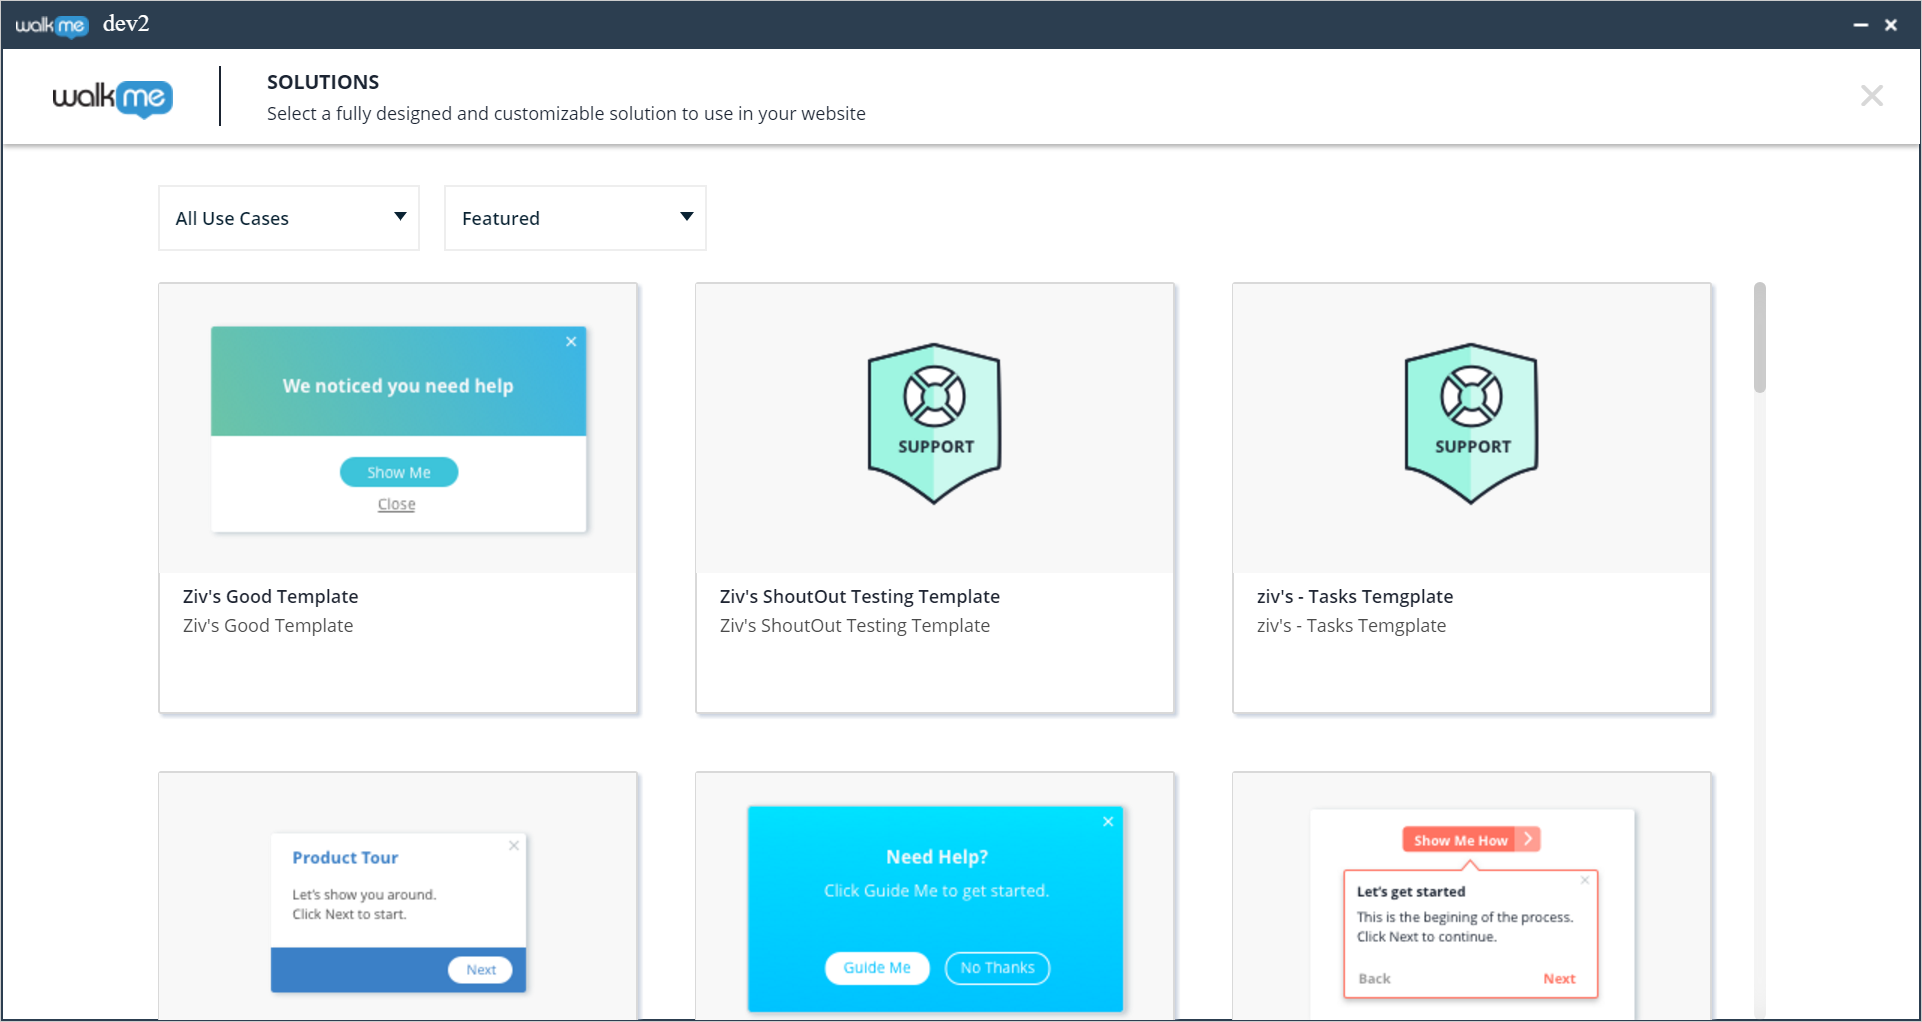Viewport: 1922px width, 1022px height.
Task: Open the All Use Cases dropdown
Action: tap(288, 217)
